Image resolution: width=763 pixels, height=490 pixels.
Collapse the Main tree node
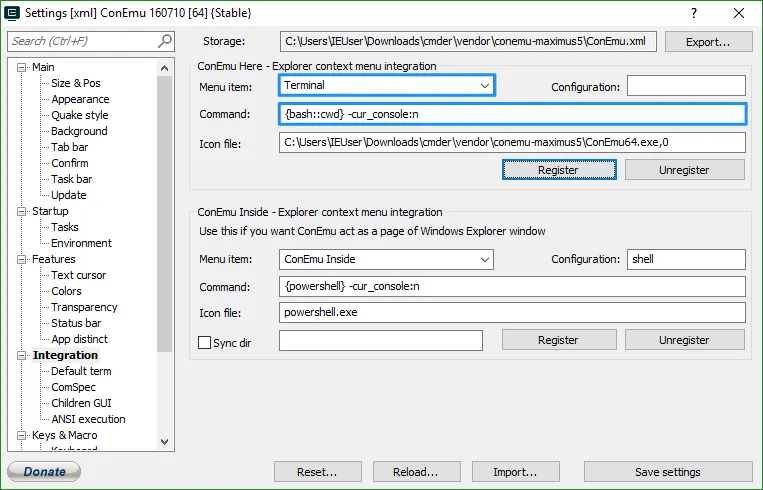pyautogui.click(x=23, y=67)
